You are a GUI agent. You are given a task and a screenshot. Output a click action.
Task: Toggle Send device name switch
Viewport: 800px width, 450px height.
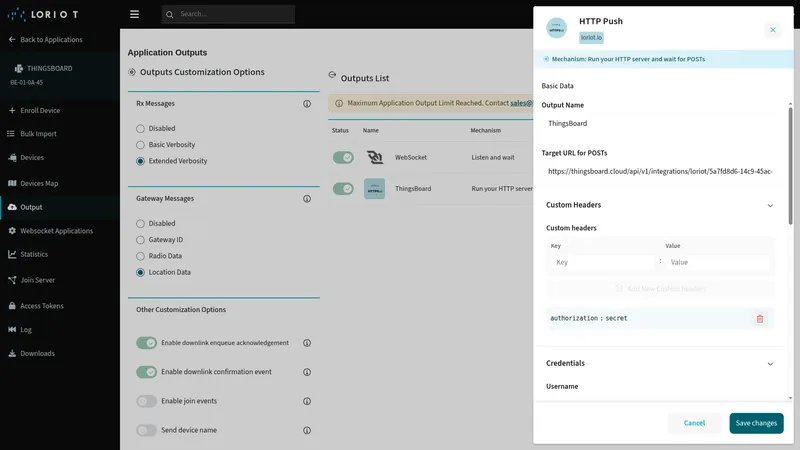coord(146,430)
